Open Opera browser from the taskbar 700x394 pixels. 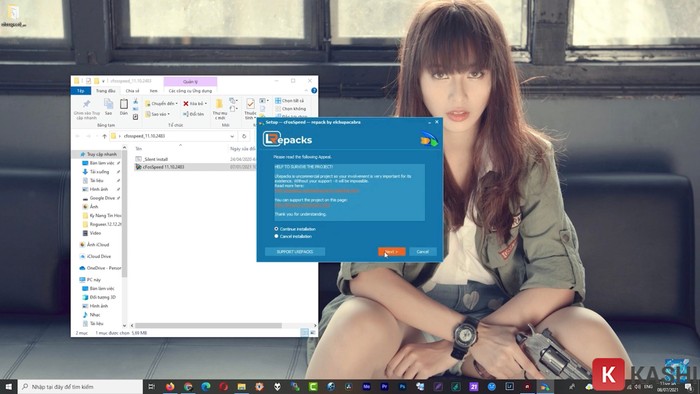coord(224,387)
